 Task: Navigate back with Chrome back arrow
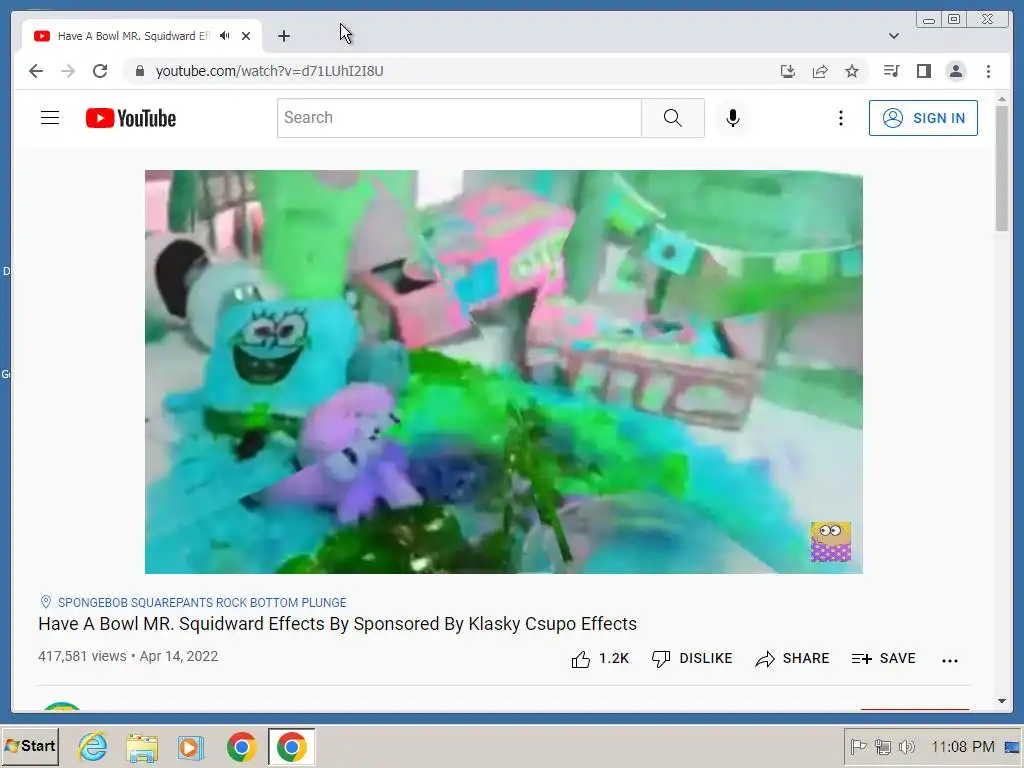click(36, 71)
